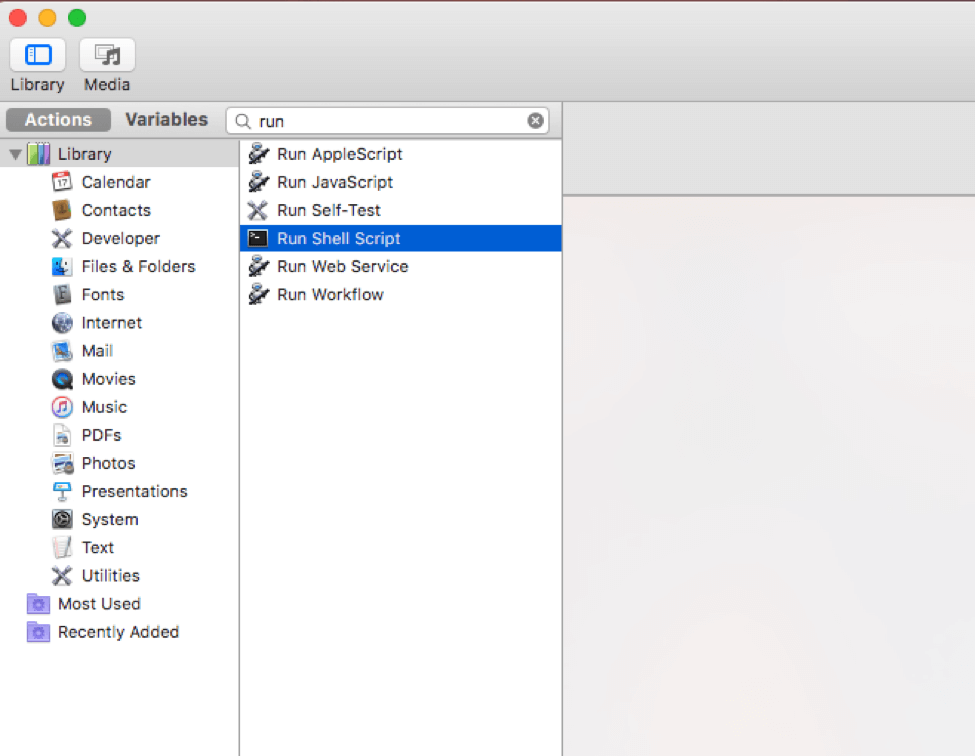
Task: Select the Internet globe icon
Action: (62, 323)
